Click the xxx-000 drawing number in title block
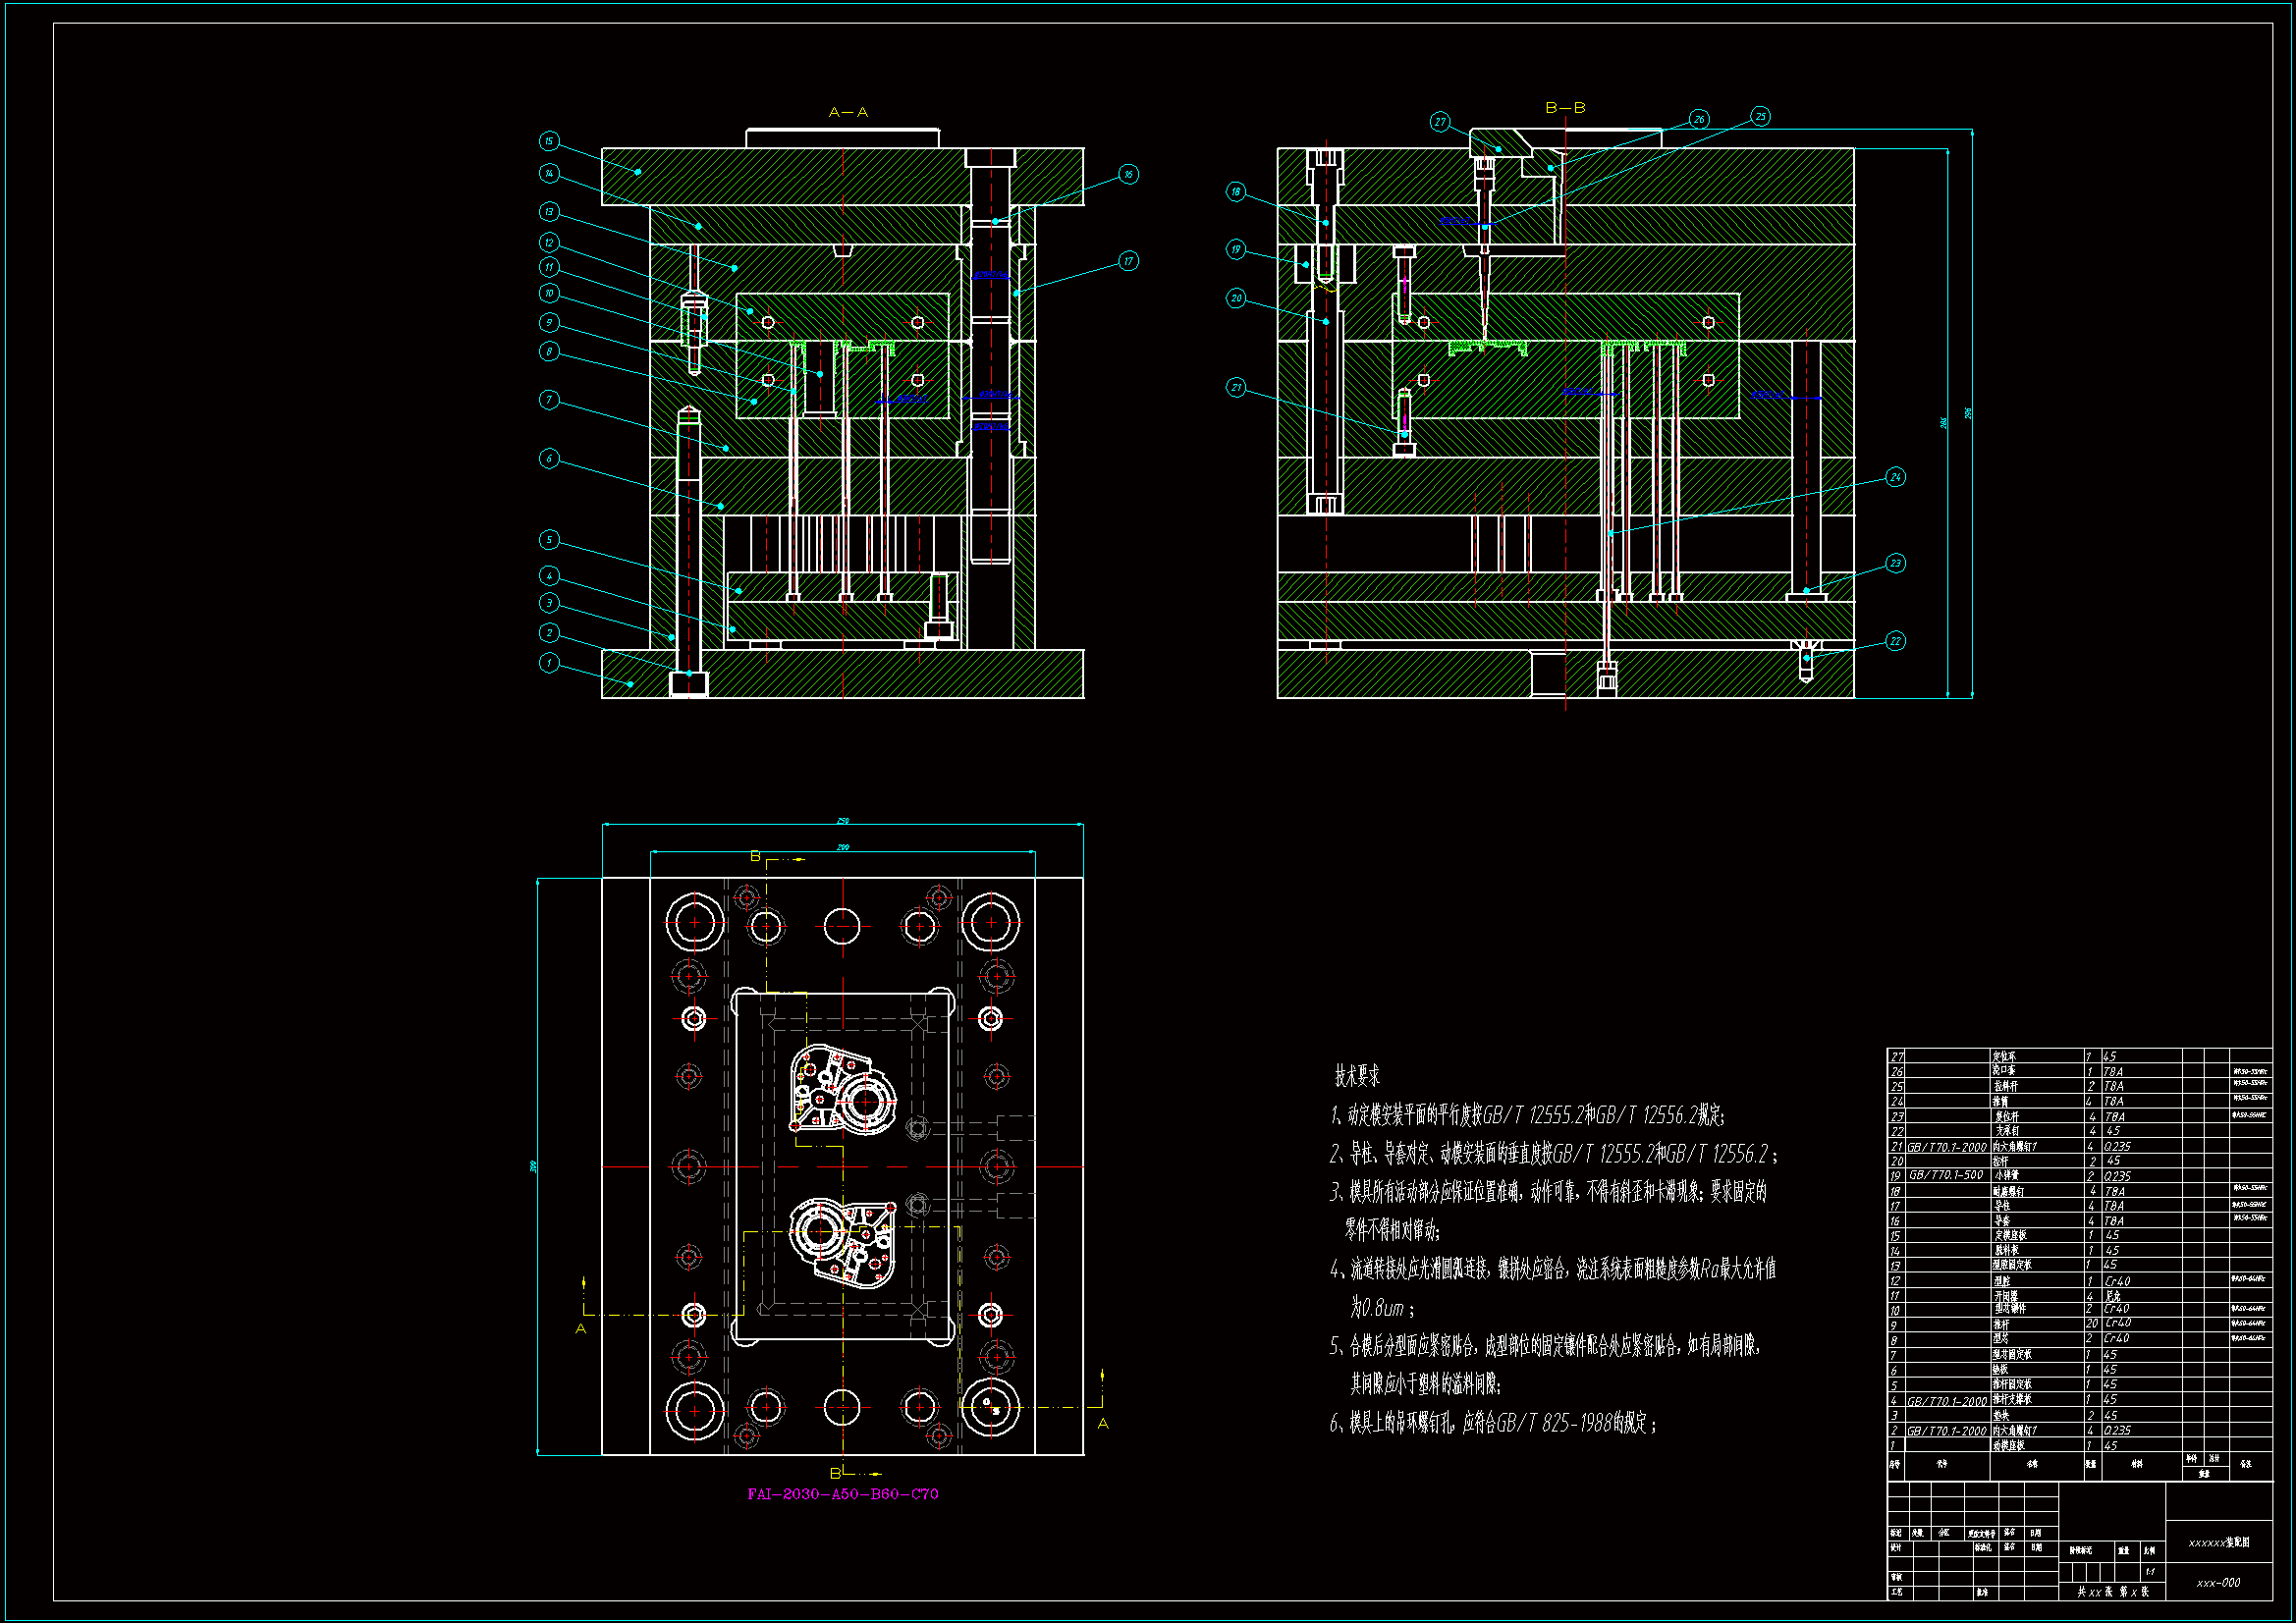 tap(2218, 1583)
